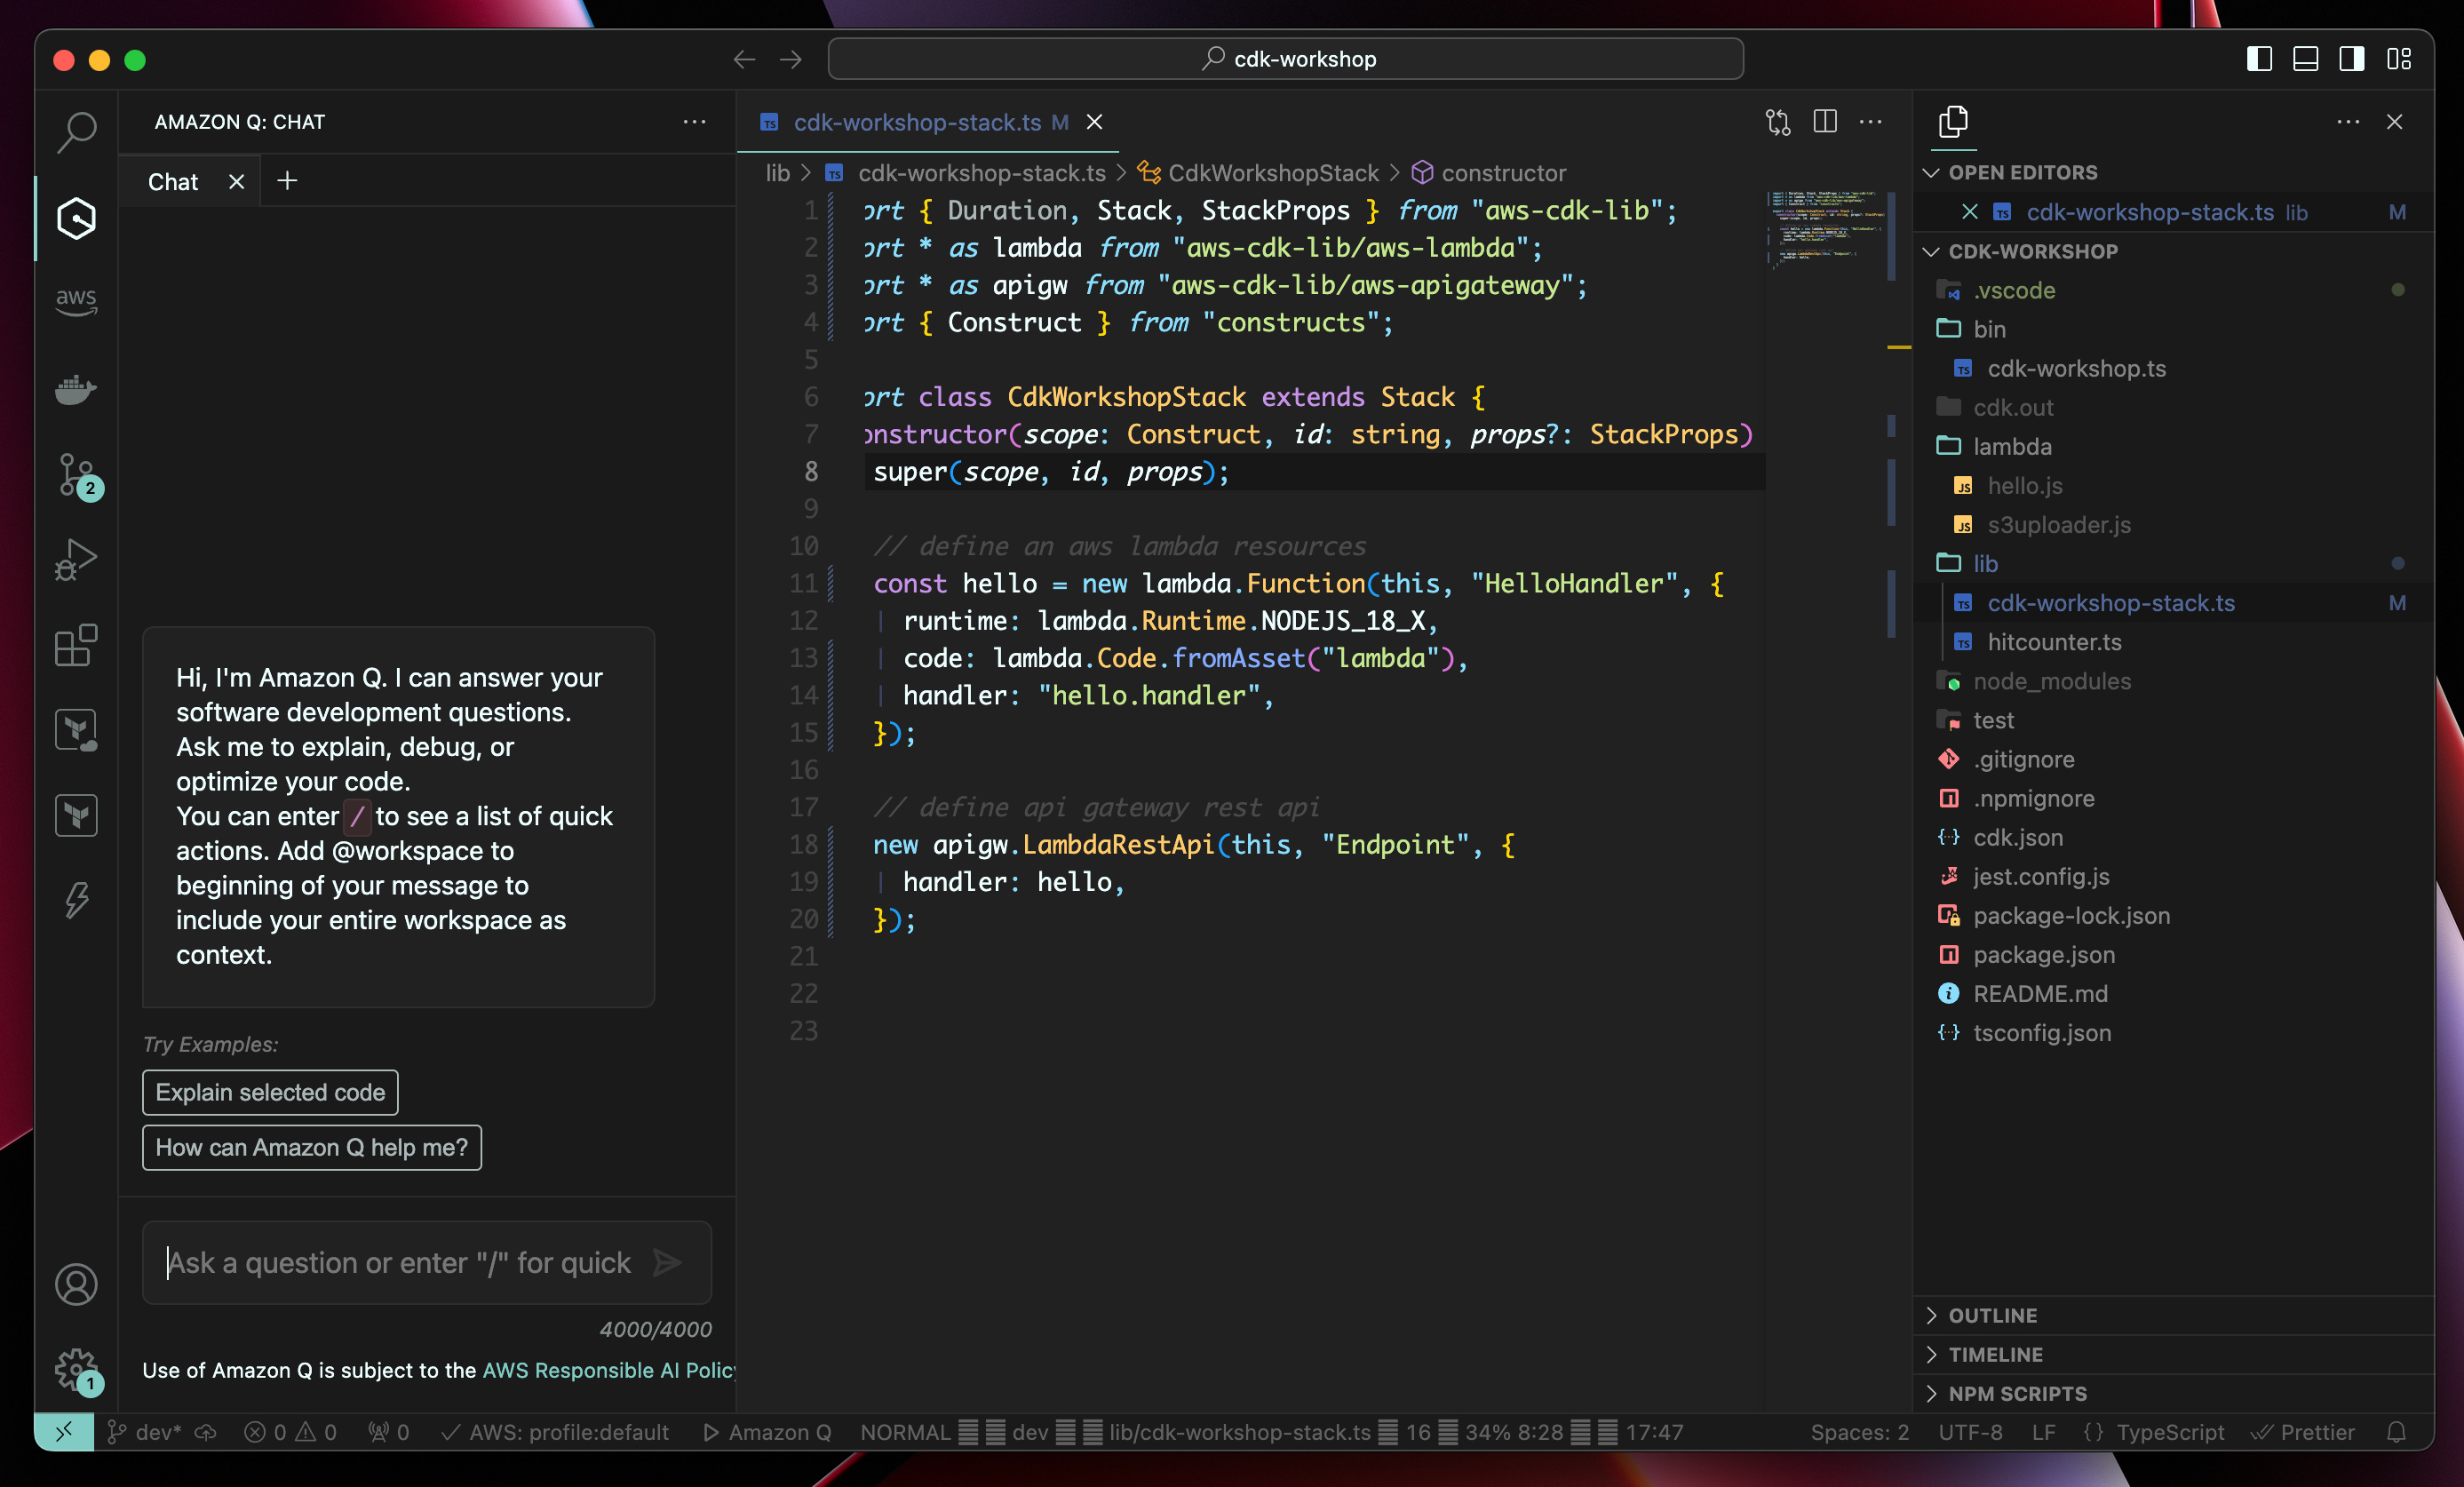This screenshot has width=2464, height=1487.
Task: Close the Chat tab
Action: click(236, 181)
